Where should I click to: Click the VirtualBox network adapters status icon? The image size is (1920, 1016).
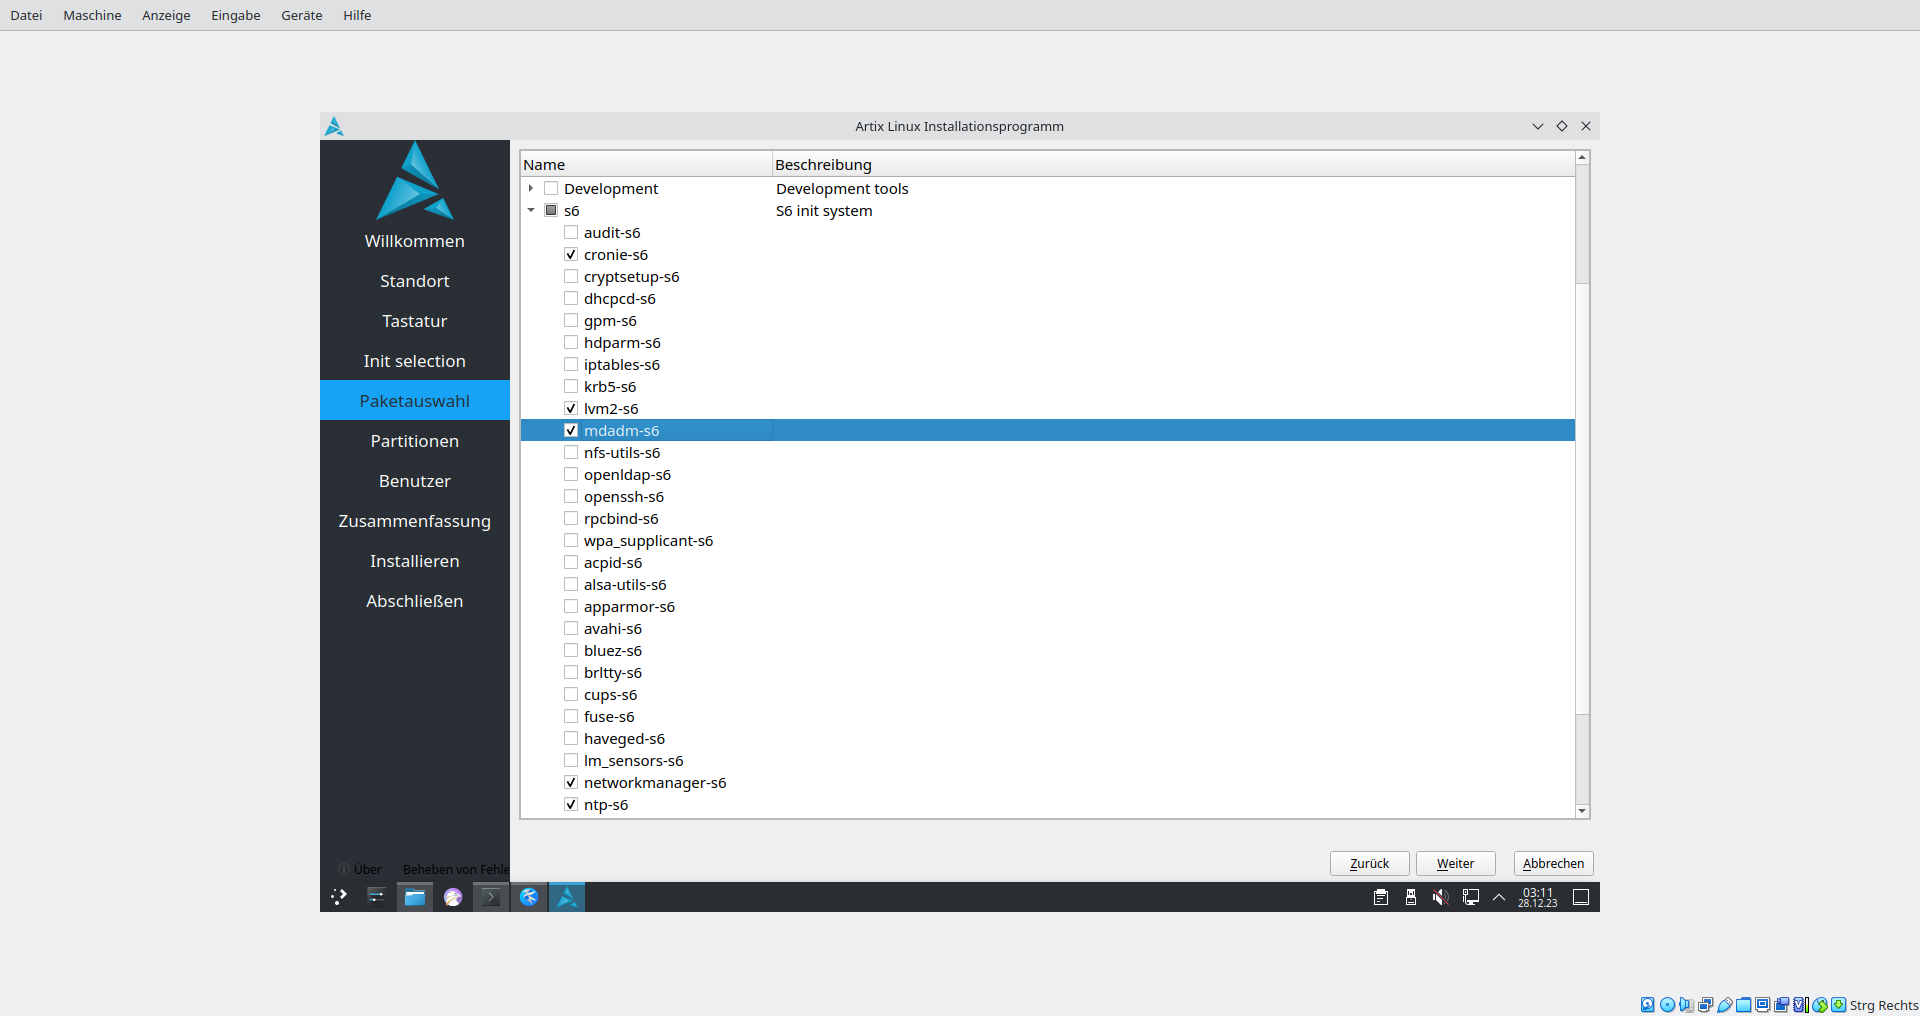click(1705, 1005)
